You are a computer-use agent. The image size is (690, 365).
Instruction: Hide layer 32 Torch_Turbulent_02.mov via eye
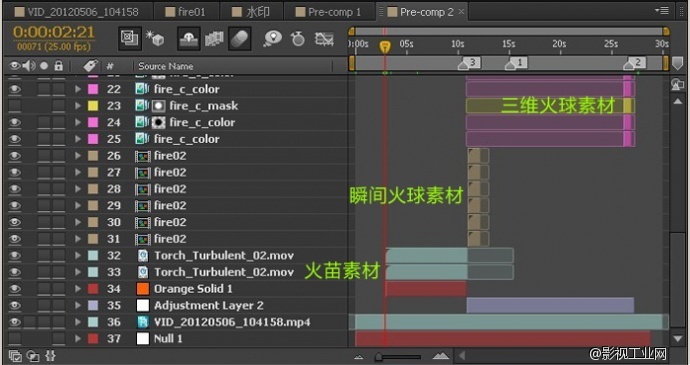click(15, 256)
